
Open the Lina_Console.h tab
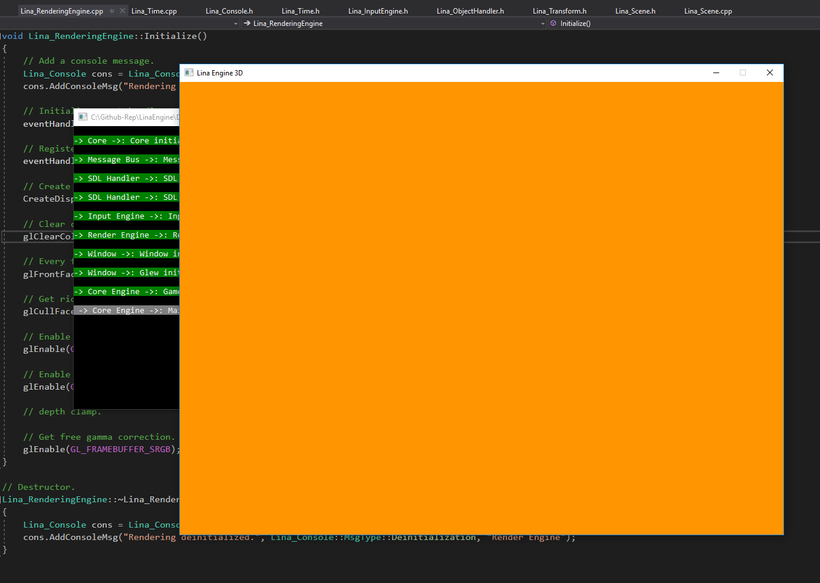[229, 11]
